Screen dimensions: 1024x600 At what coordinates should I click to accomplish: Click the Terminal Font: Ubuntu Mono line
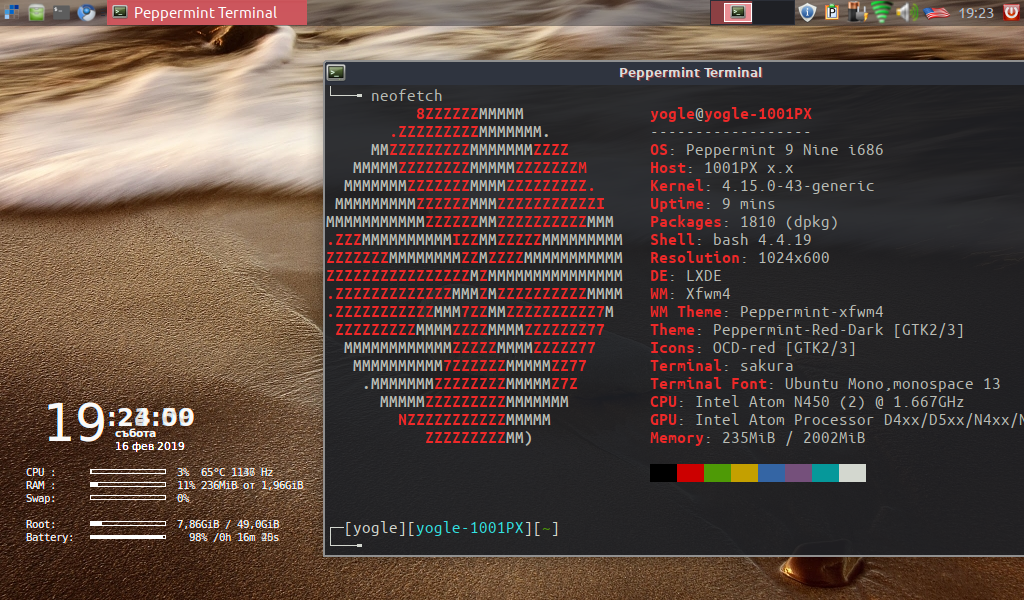825,384
